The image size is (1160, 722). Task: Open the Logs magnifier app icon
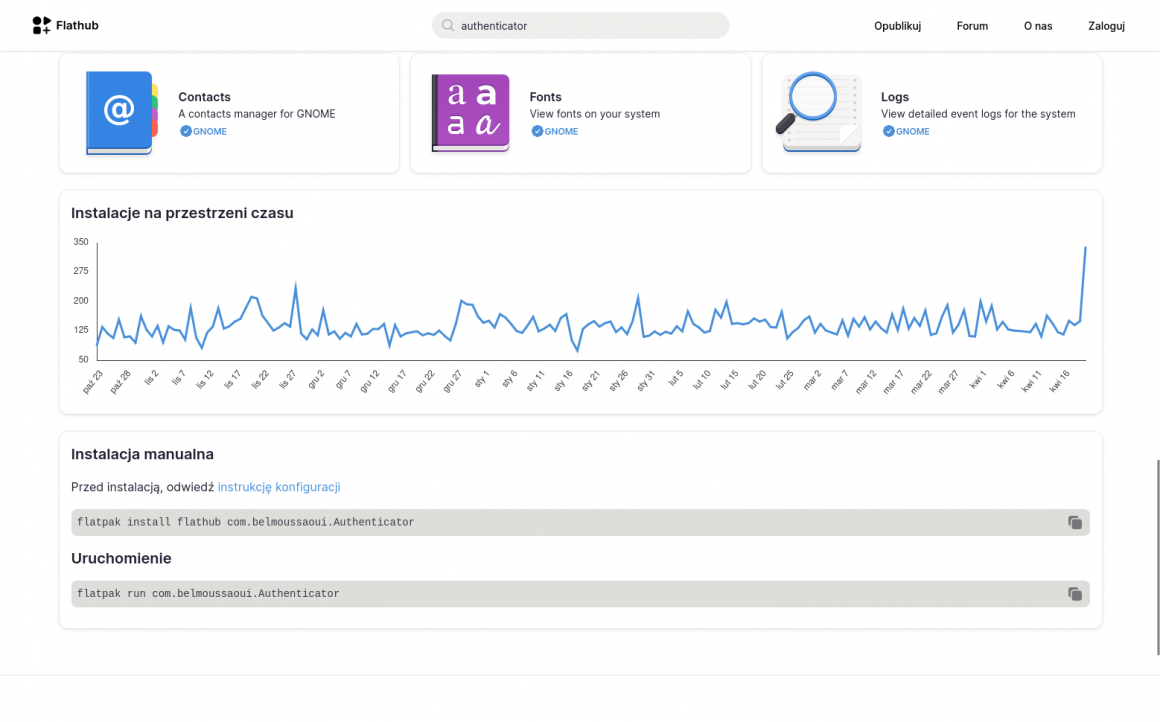[x=819, y=113]
